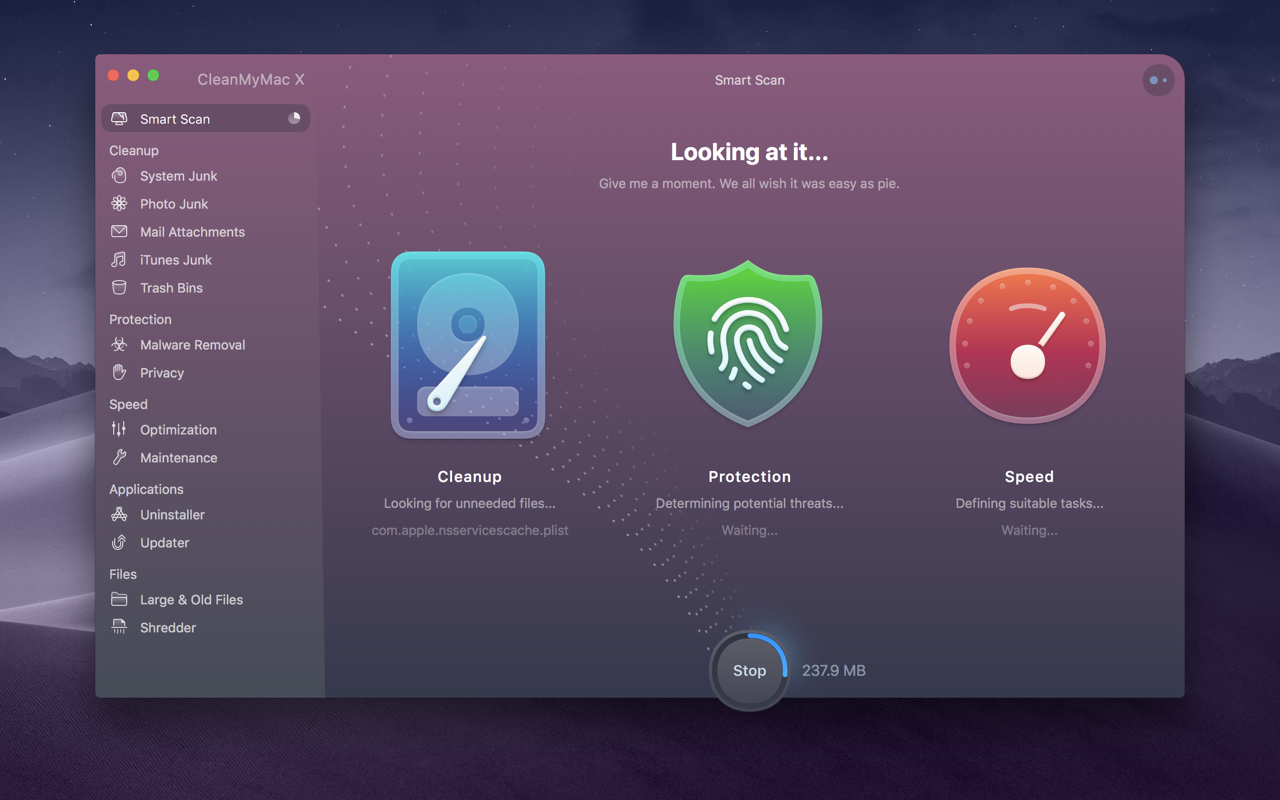Click 'Determining potential threats...' status

pos(749,503)
